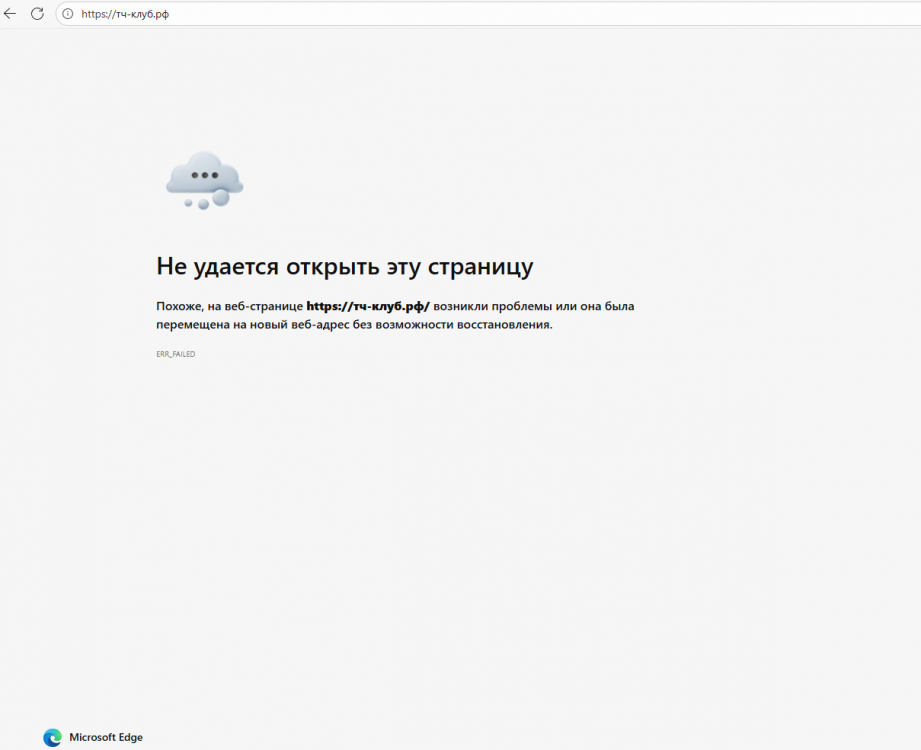Click the Microsoft Edge logo icon
Screen dimensions: 921x750
(52, 738)
